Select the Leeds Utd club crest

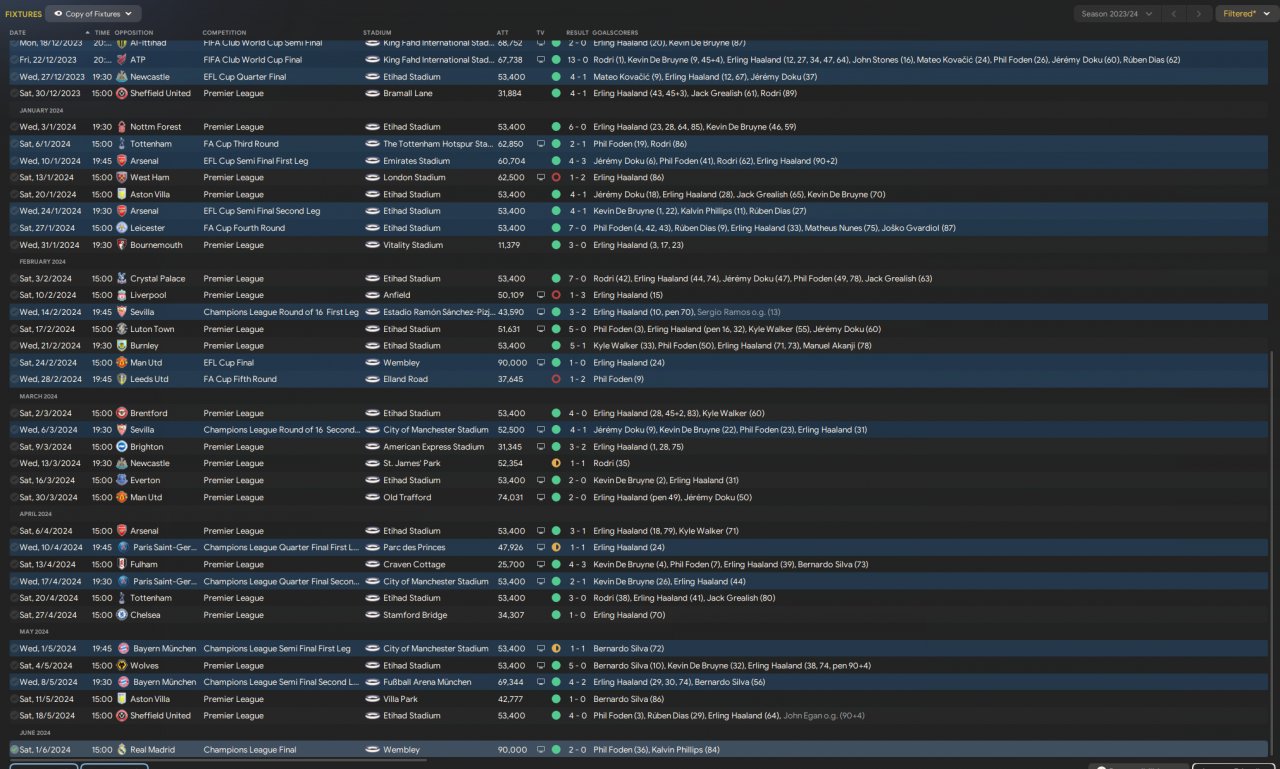click(x=121, y=380)
